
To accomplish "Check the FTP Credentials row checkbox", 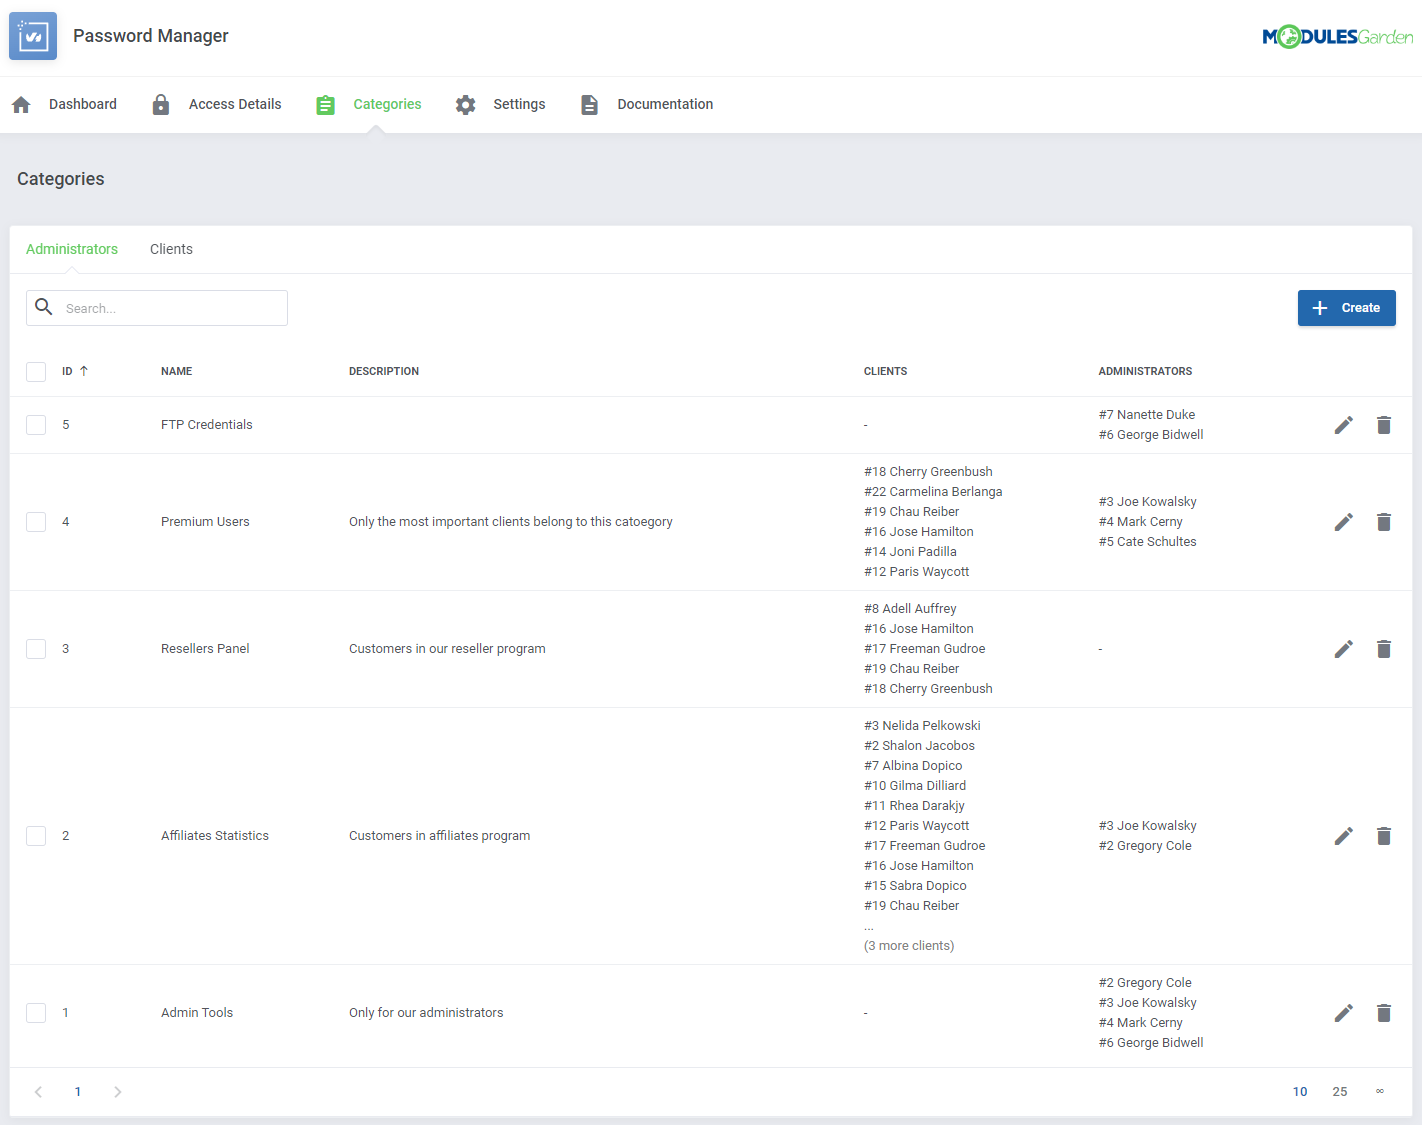I will click(x=36, y=425).
